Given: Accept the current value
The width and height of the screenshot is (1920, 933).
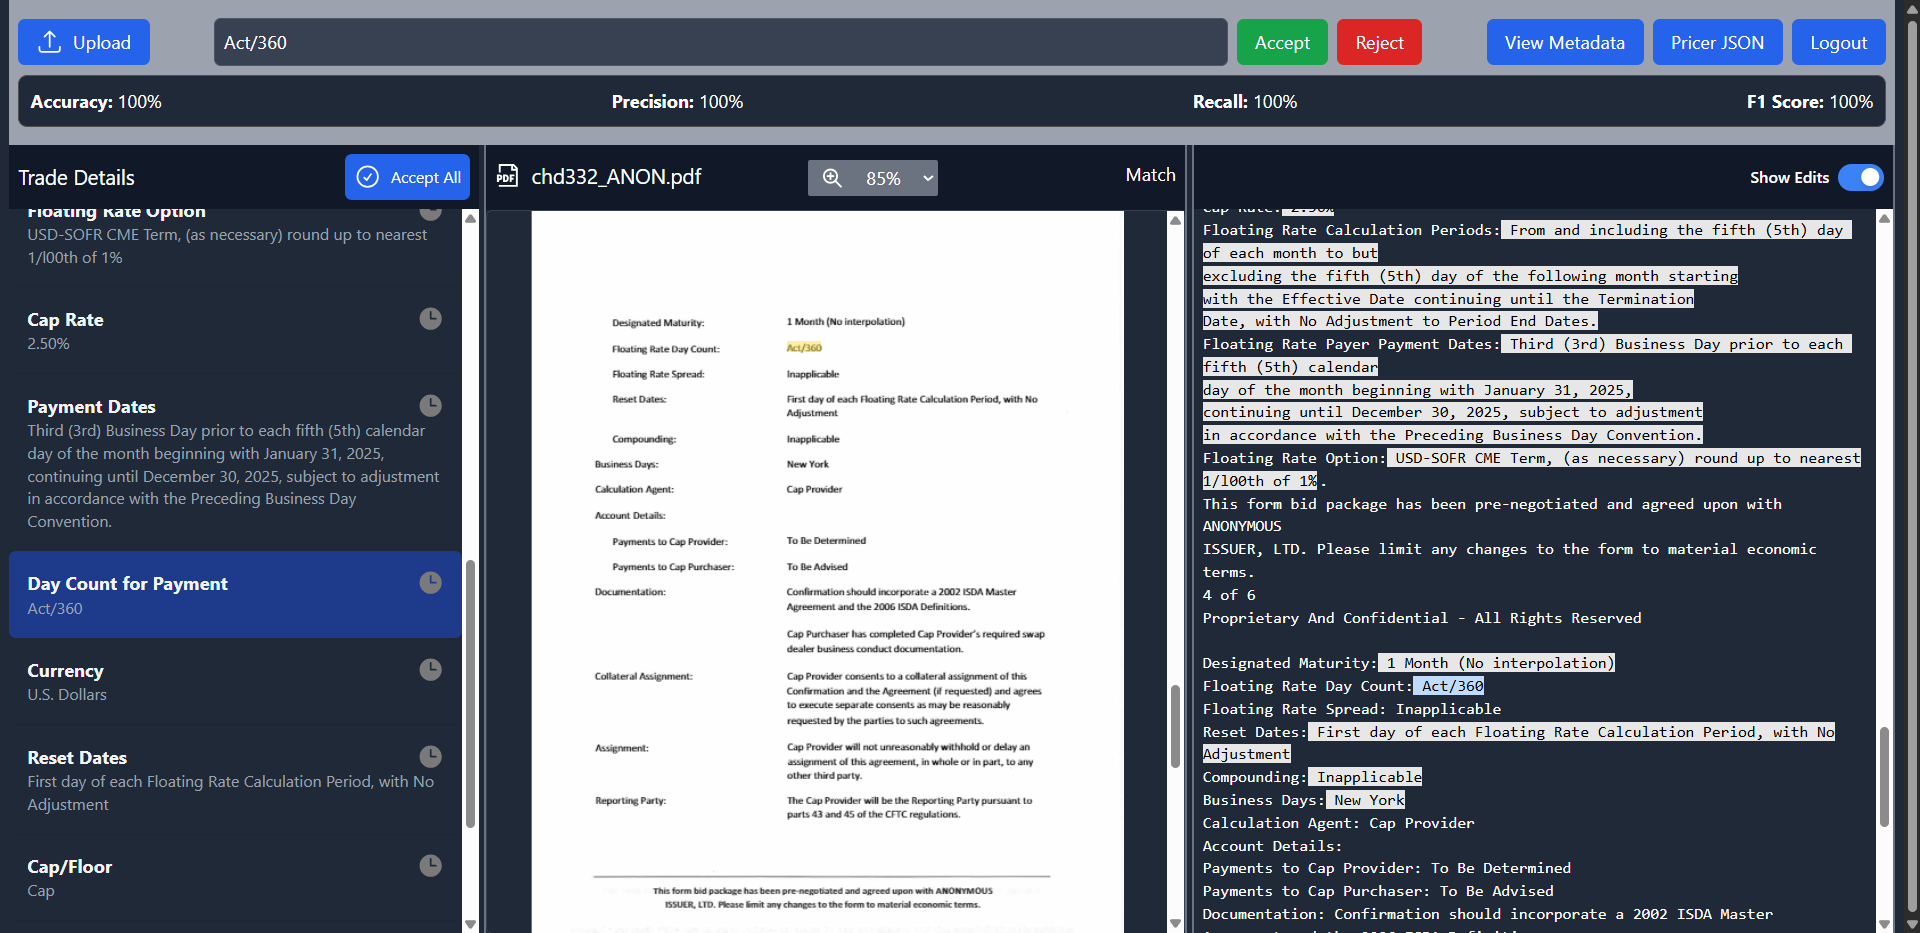Looking at the screenshot, I should click(x=1282, y=42).
